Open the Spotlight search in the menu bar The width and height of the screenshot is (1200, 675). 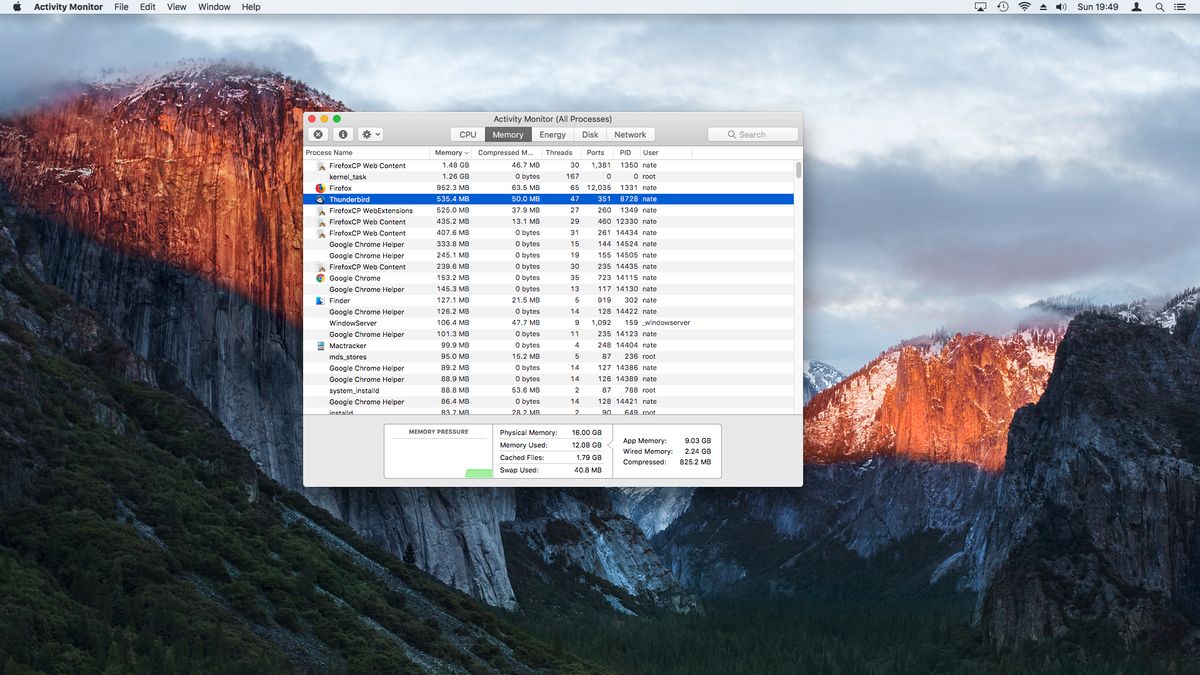pyautogui.click(x=1159, y=7)
